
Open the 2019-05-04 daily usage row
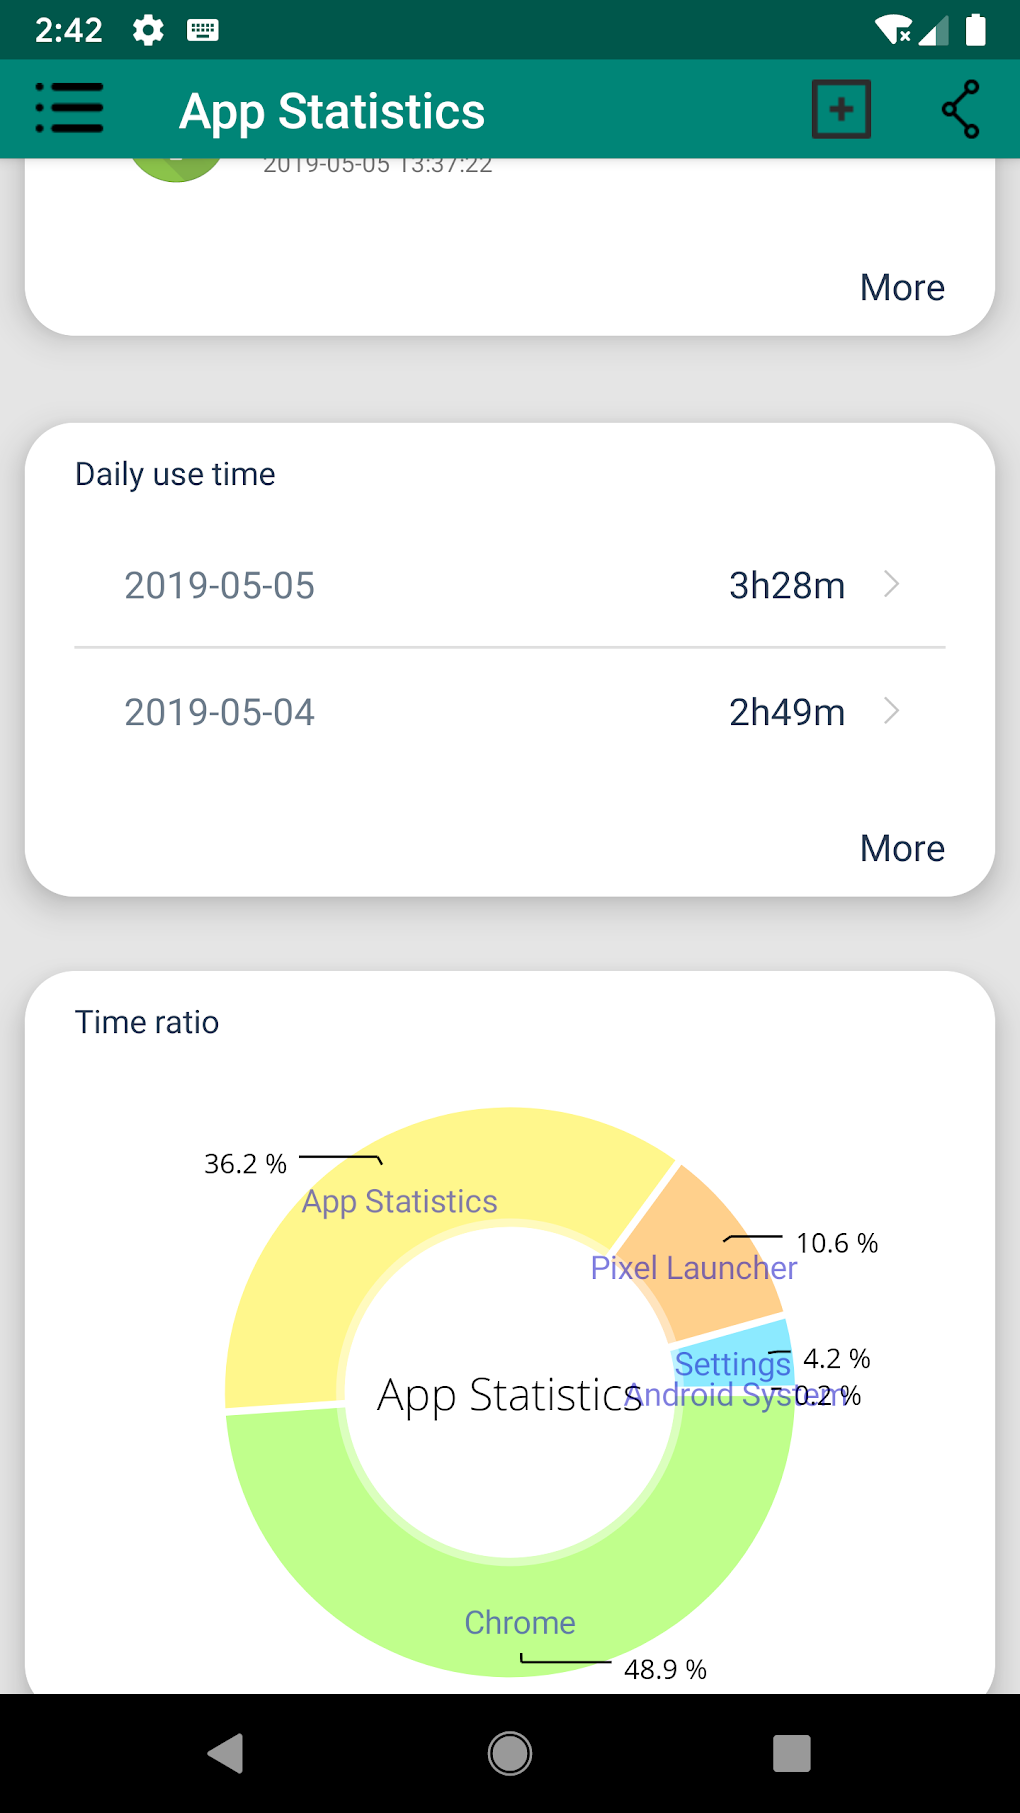[x=510, y=712]
